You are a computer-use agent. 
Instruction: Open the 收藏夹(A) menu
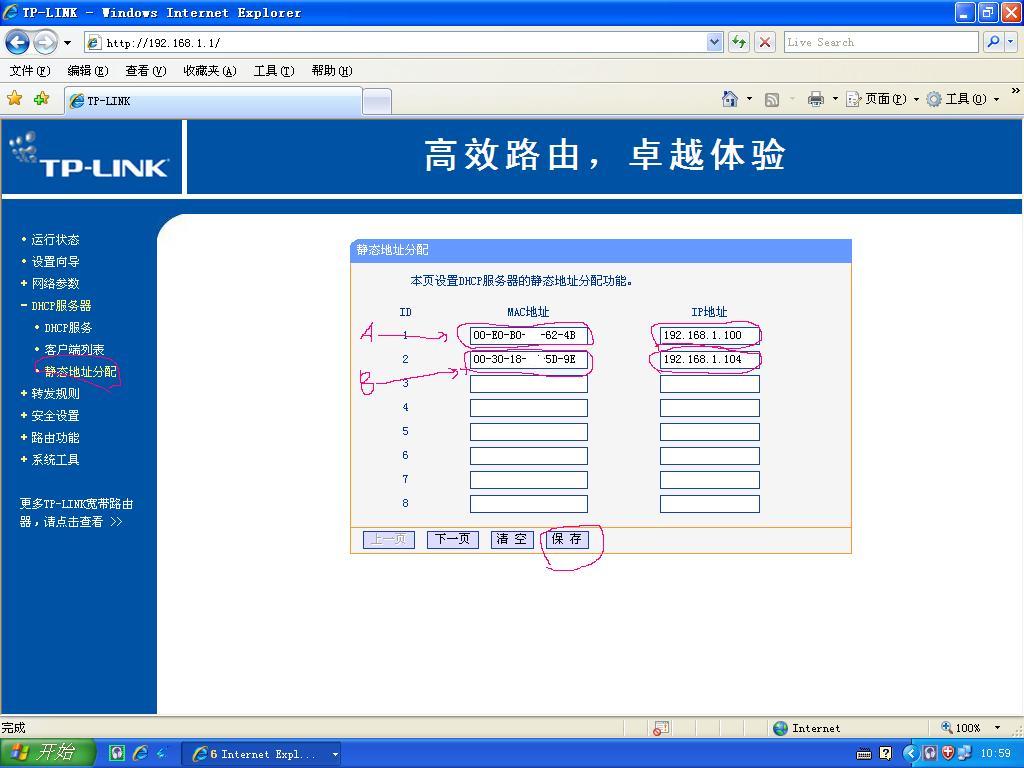pos(210,71)
